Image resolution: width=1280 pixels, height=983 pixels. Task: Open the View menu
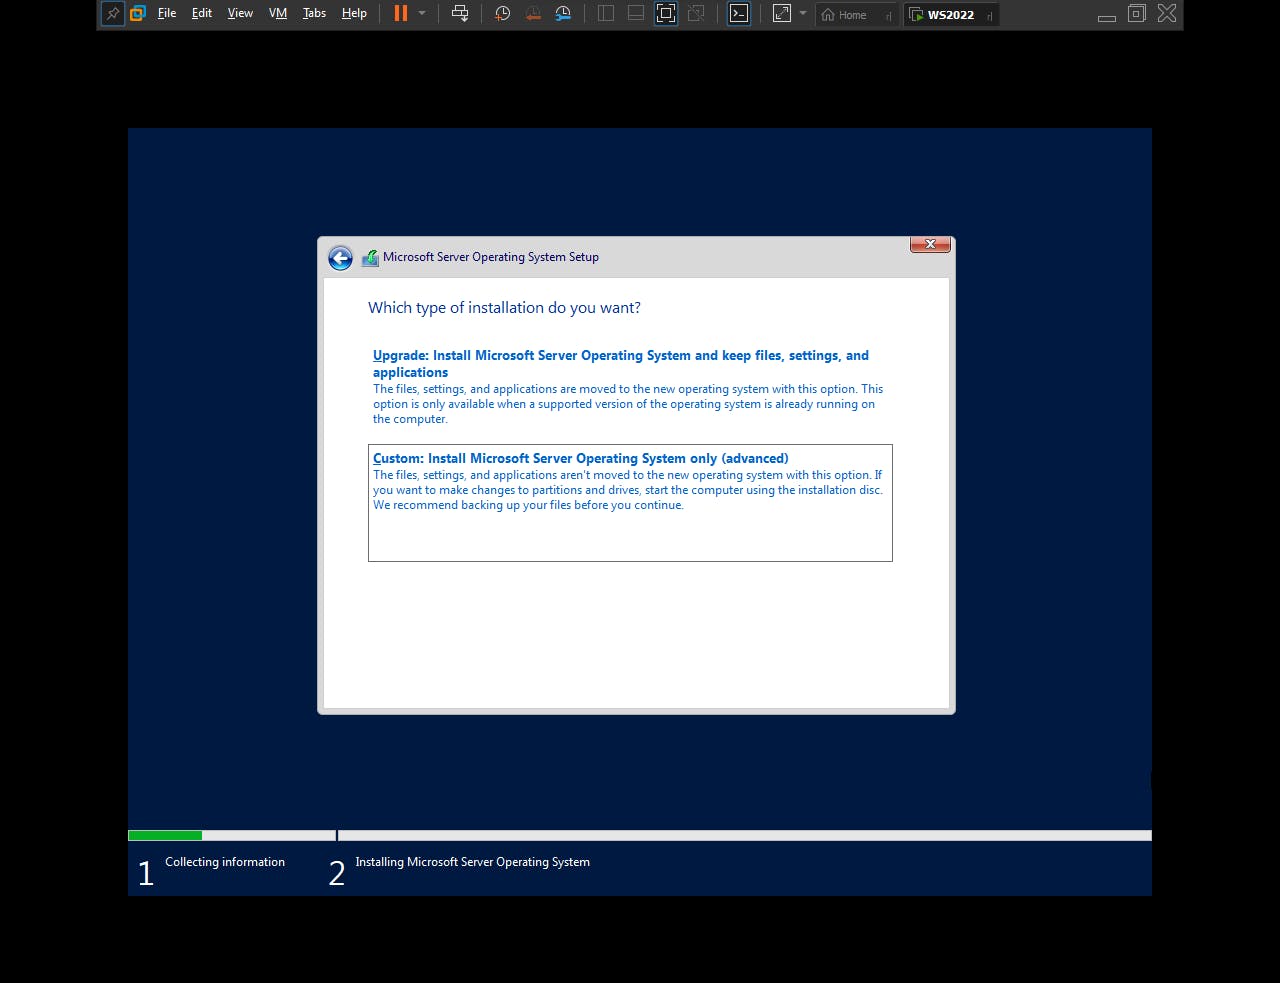point(240,14)
